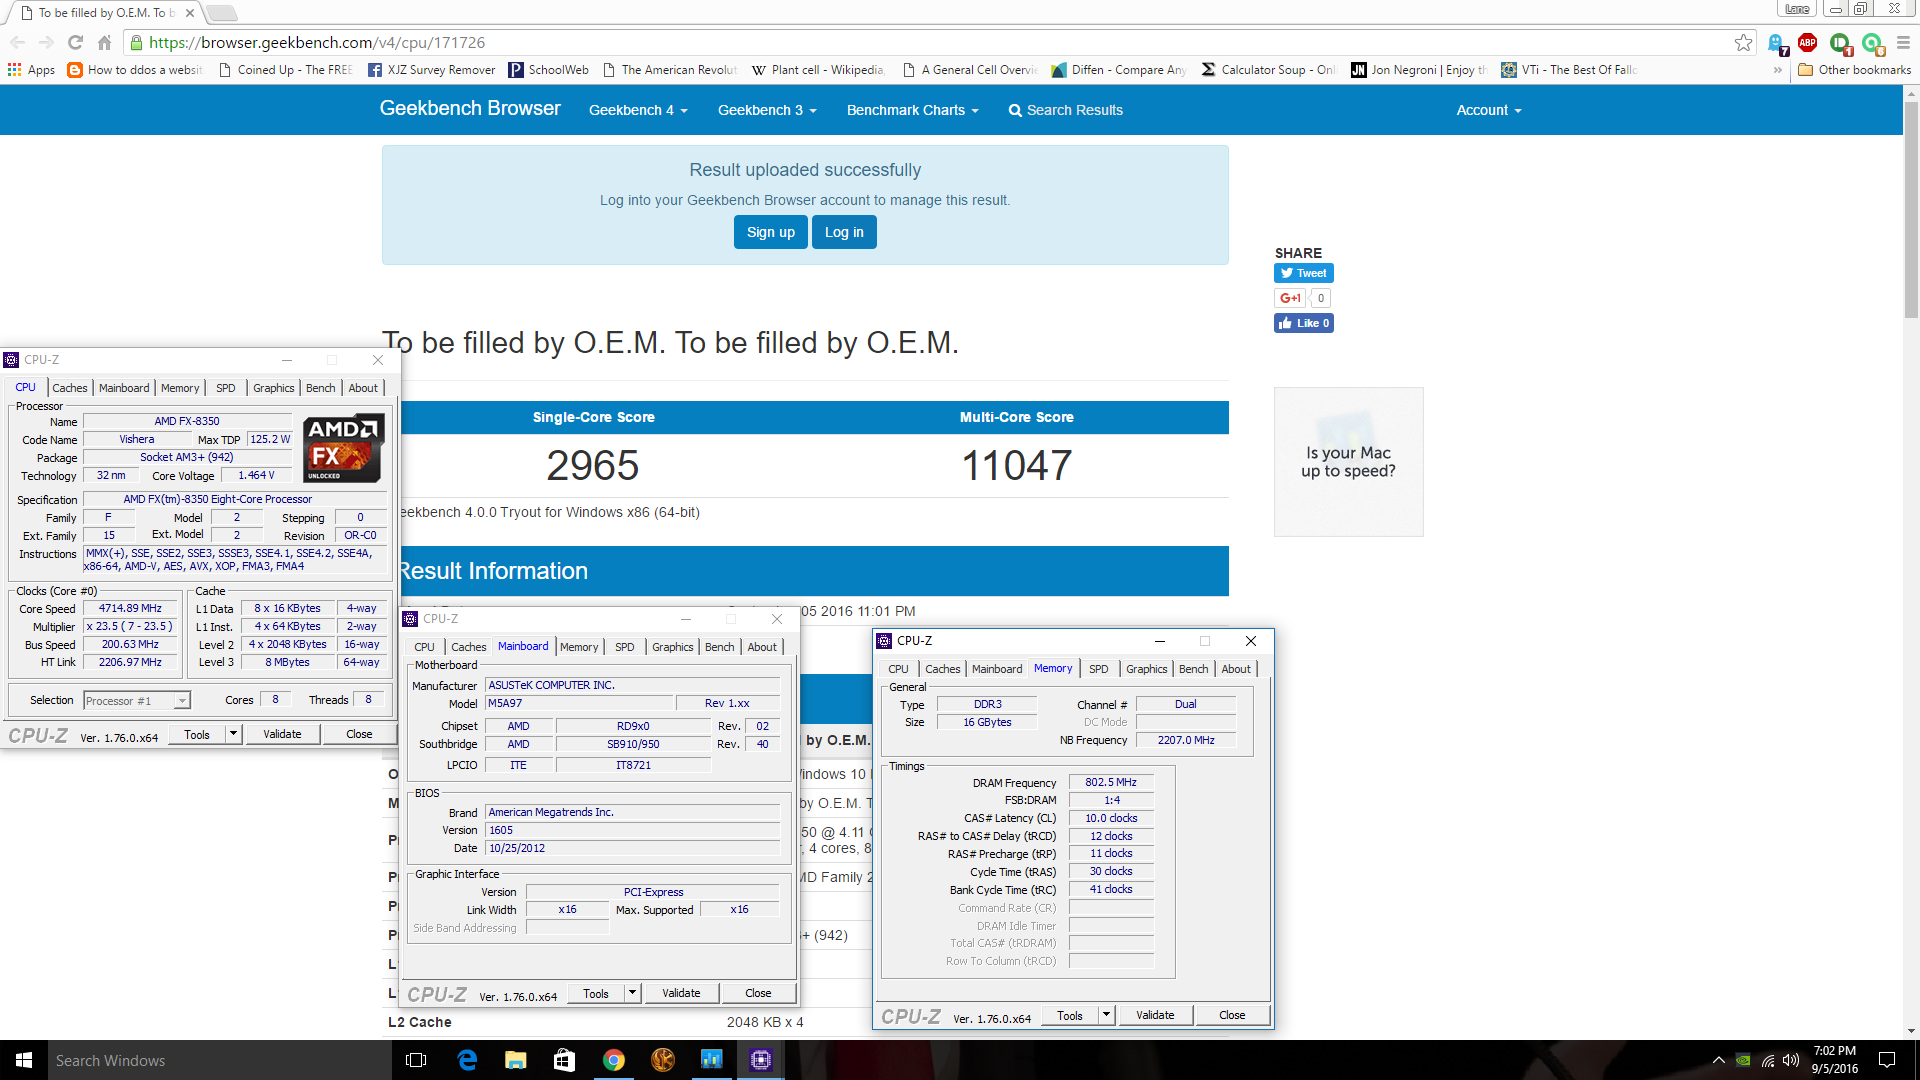Click the Core Speed 4714.89 MHz value
Viewport: 1920px width, 1080px height.
point(130,608)
